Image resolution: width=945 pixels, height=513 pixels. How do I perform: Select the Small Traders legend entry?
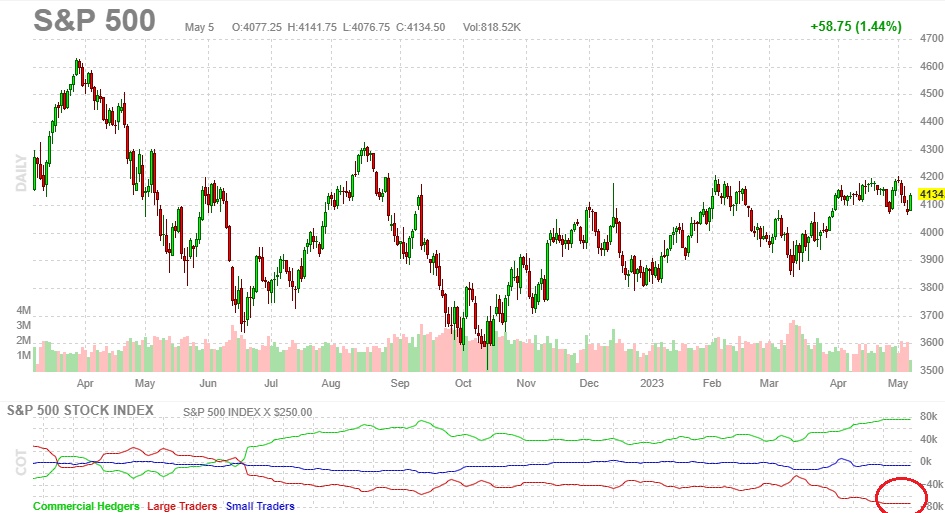coord(260,506)
